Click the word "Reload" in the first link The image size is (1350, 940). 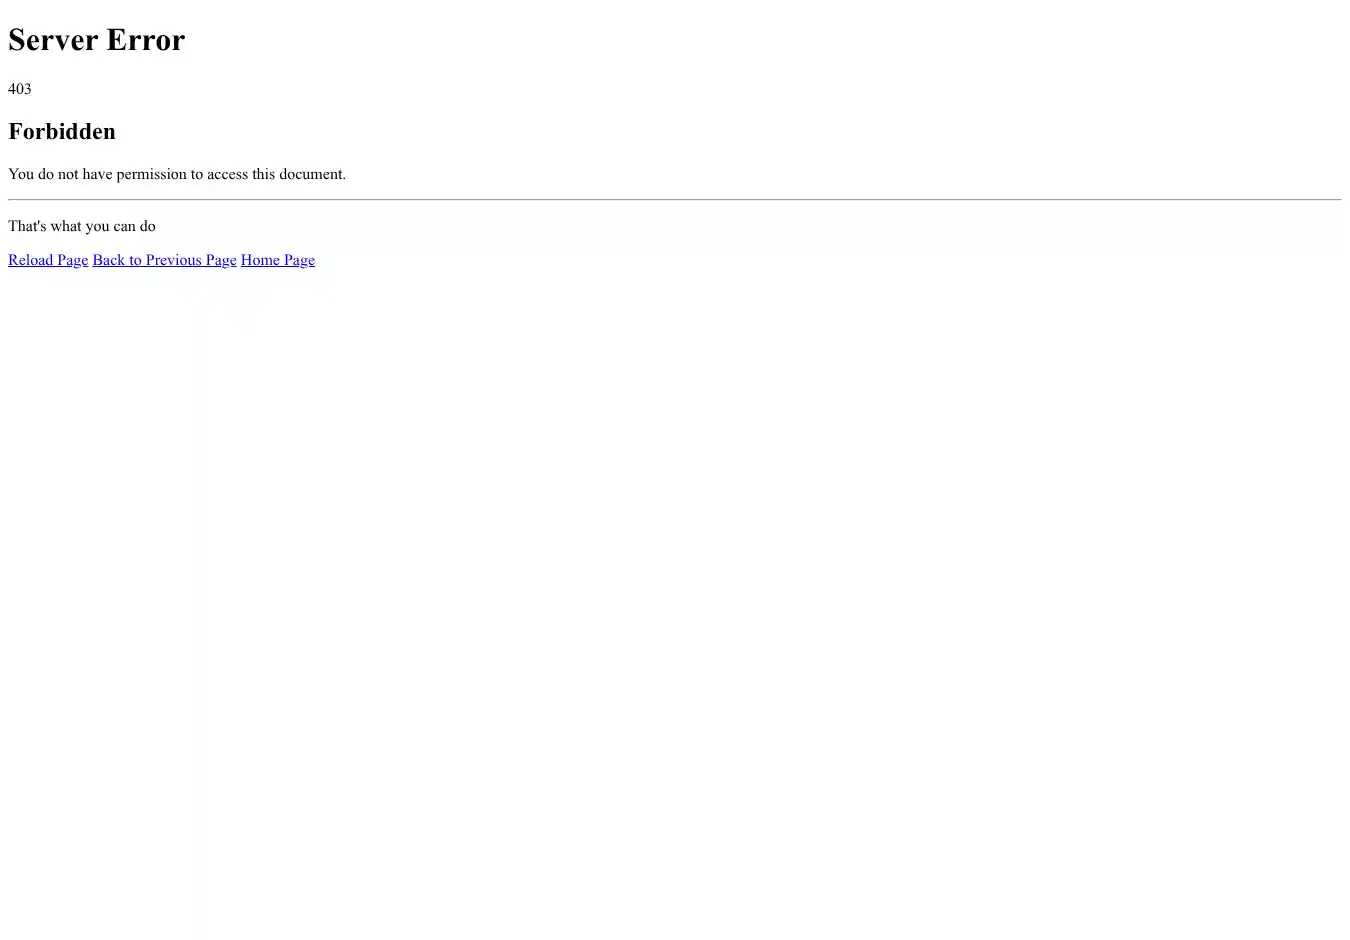pos(30,260)
